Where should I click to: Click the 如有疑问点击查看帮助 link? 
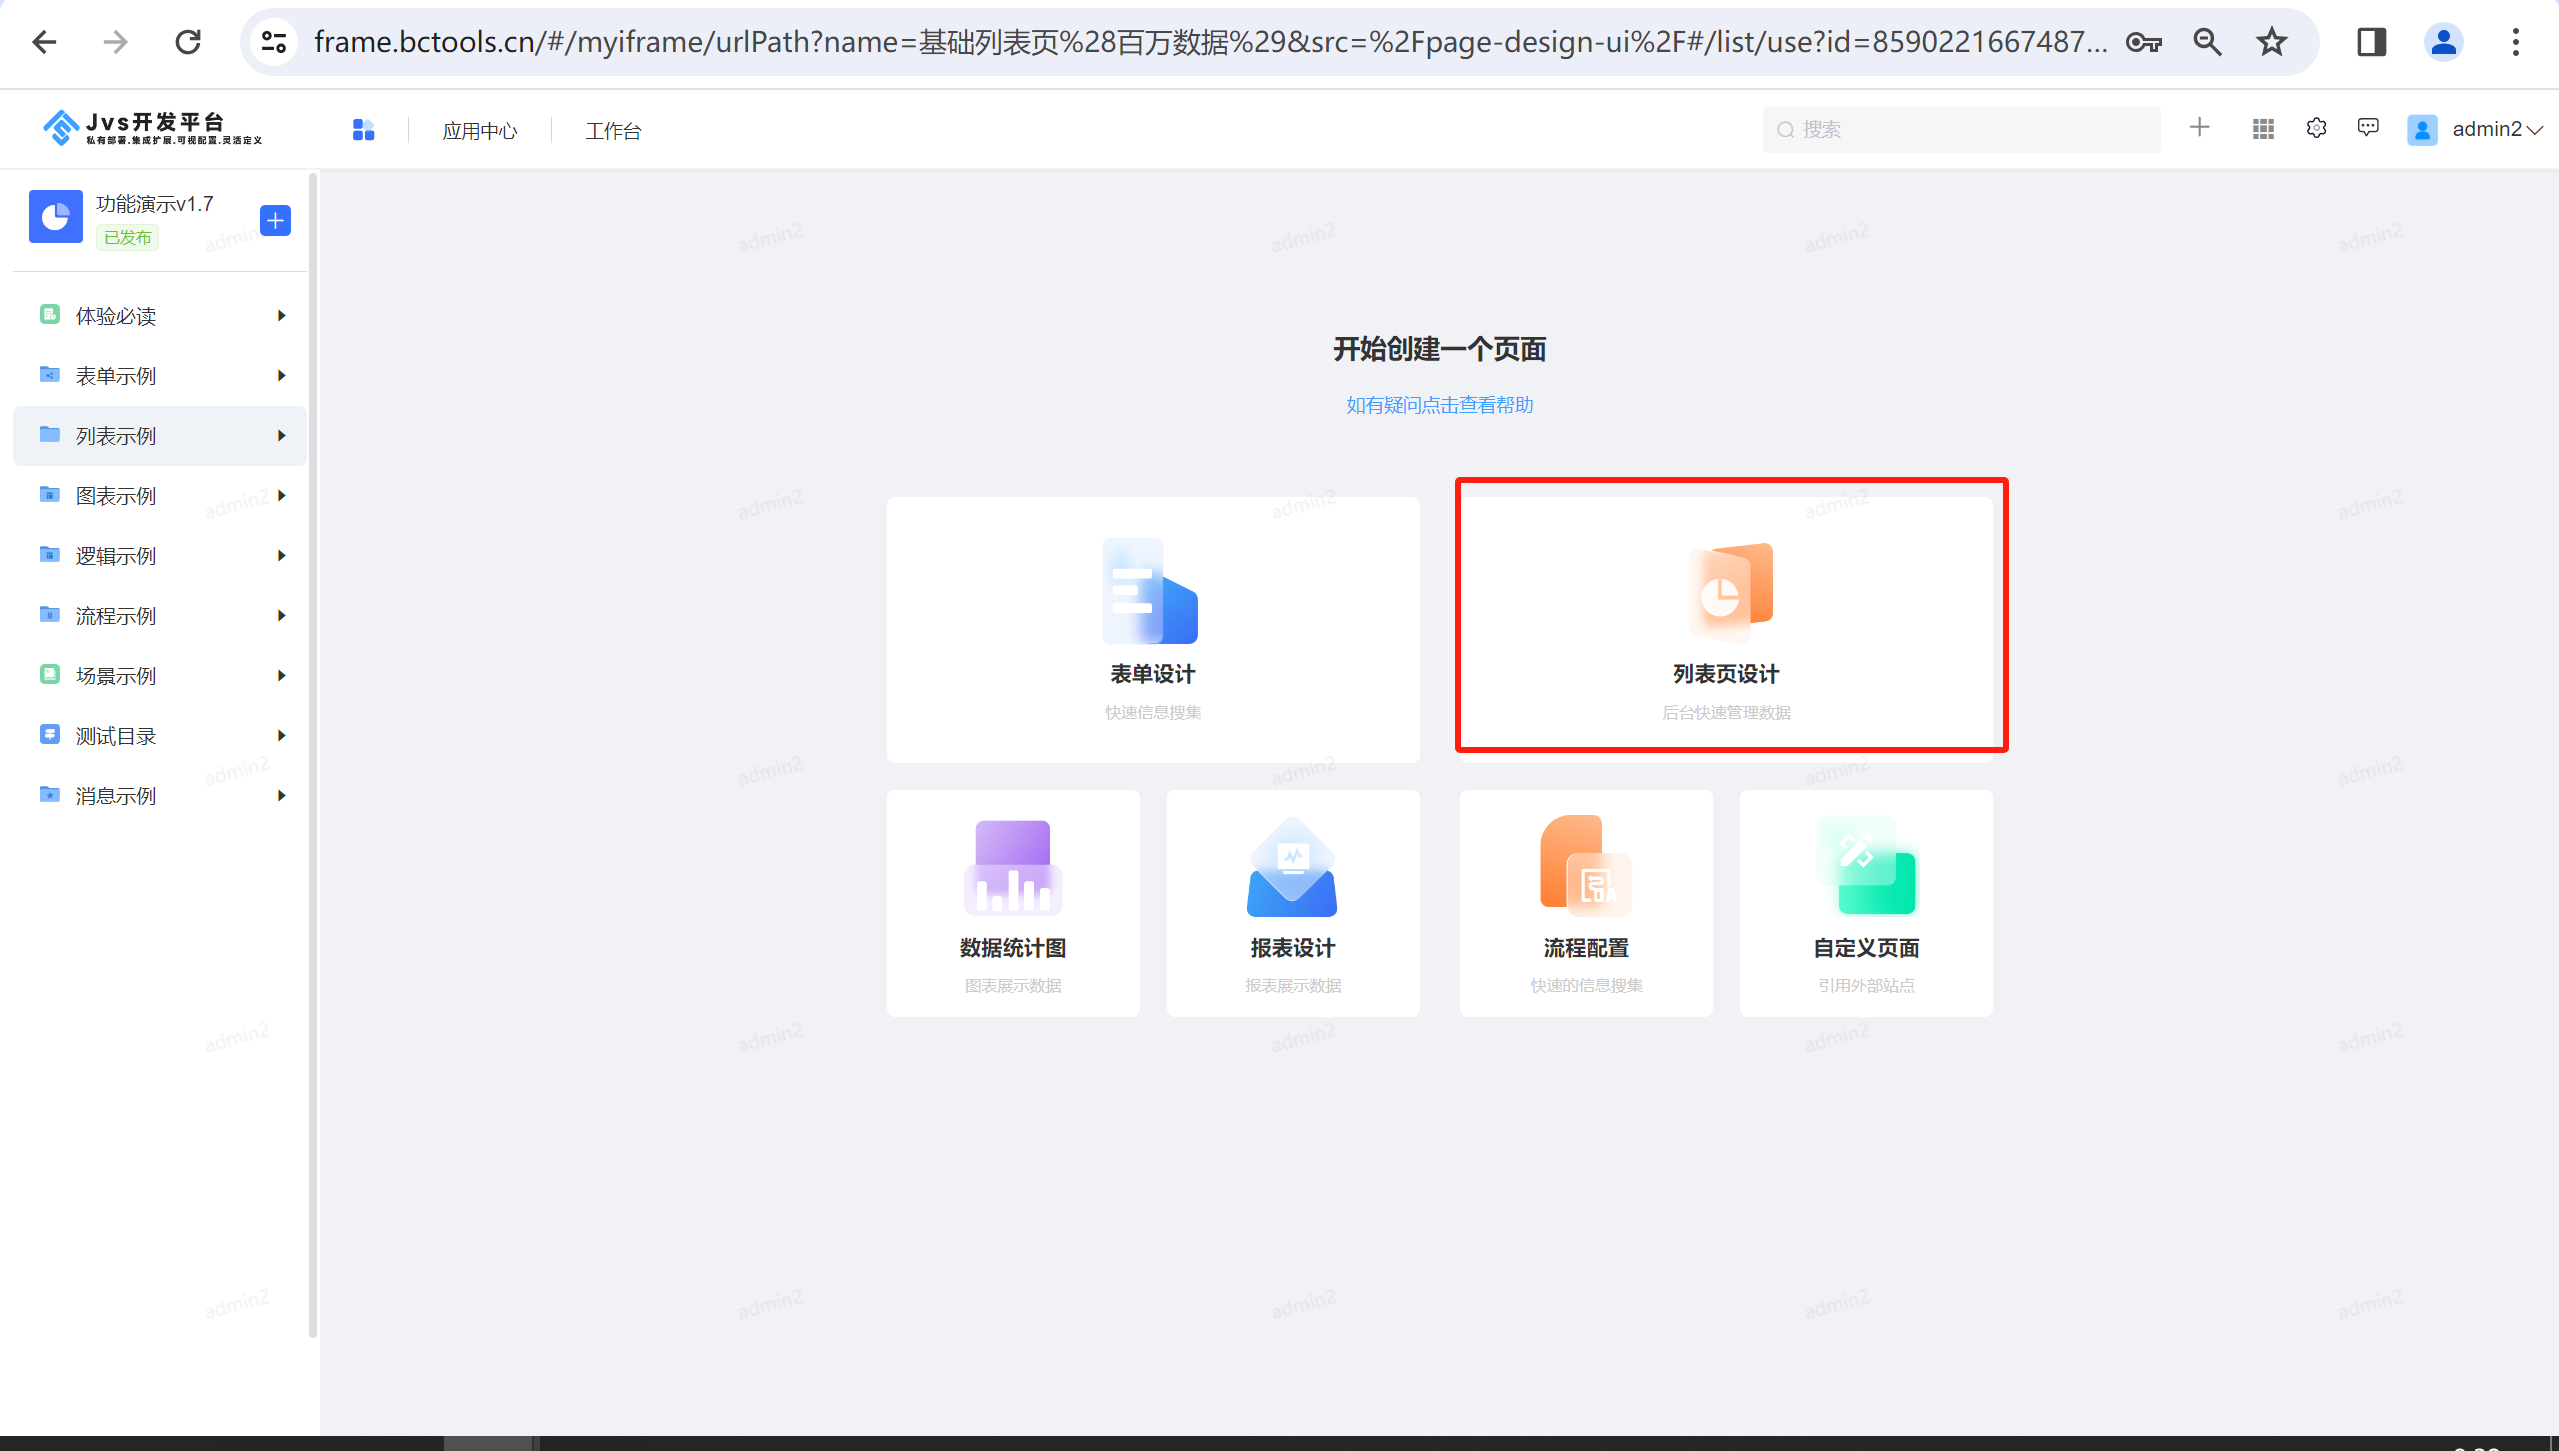coord(1439,405)
